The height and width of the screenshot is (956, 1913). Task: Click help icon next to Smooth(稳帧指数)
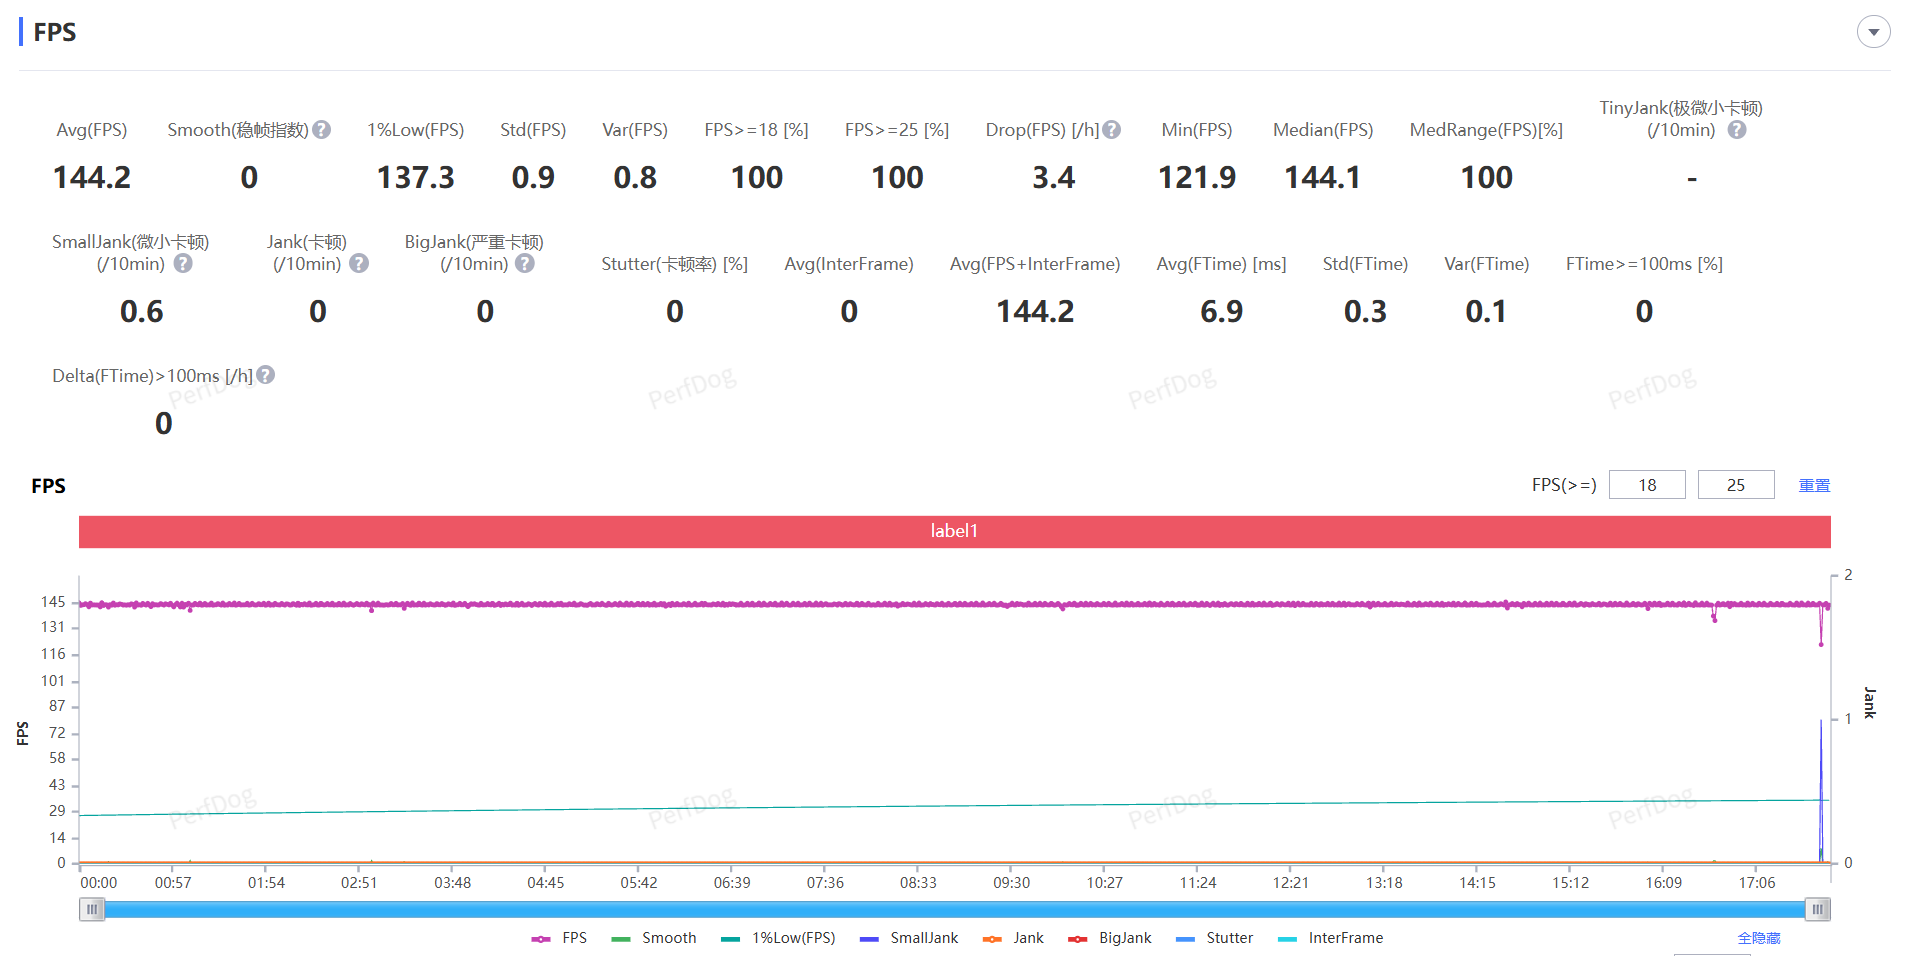(x=321, y=130)
